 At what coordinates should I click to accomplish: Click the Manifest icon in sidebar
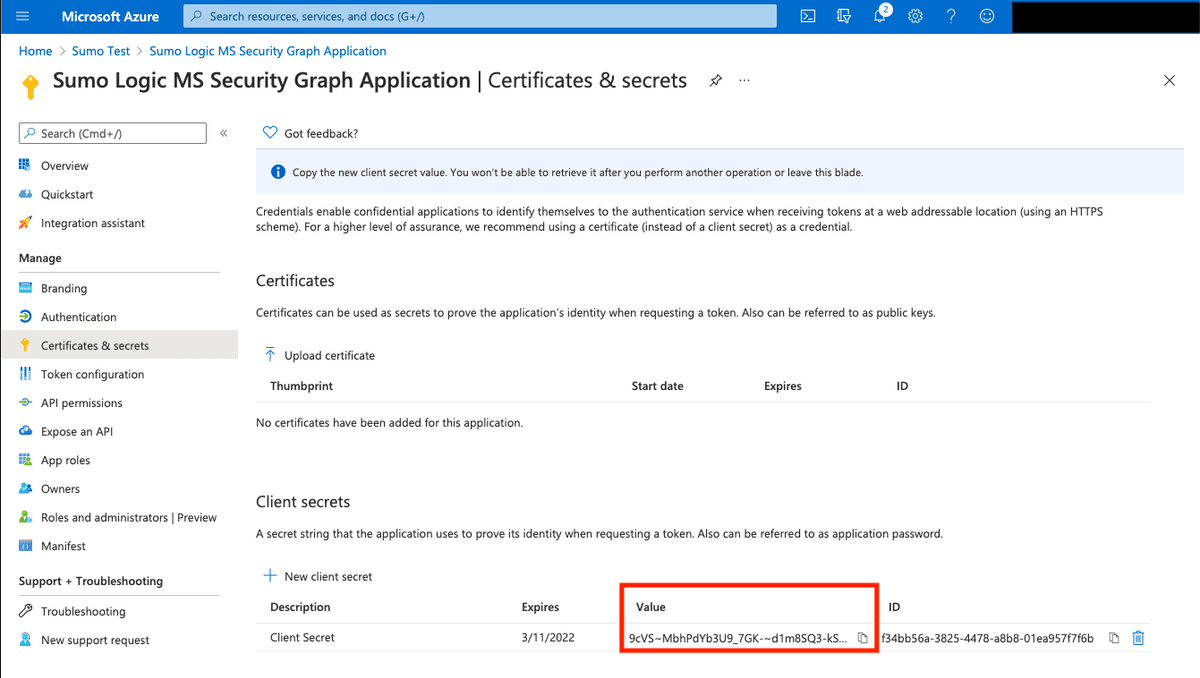25,546
